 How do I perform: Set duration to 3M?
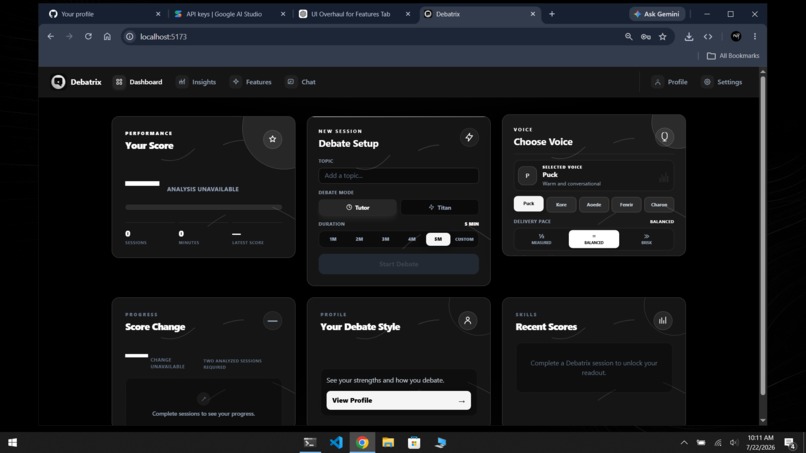(385, 239)
